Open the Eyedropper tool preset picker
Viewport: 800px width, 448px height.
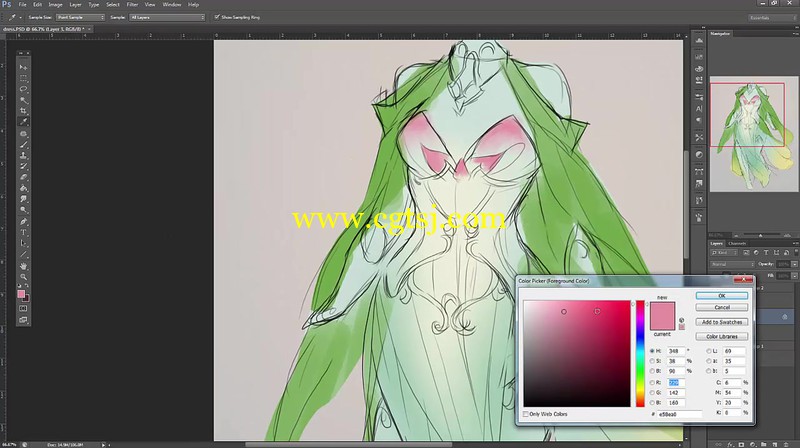coord(15,17)
